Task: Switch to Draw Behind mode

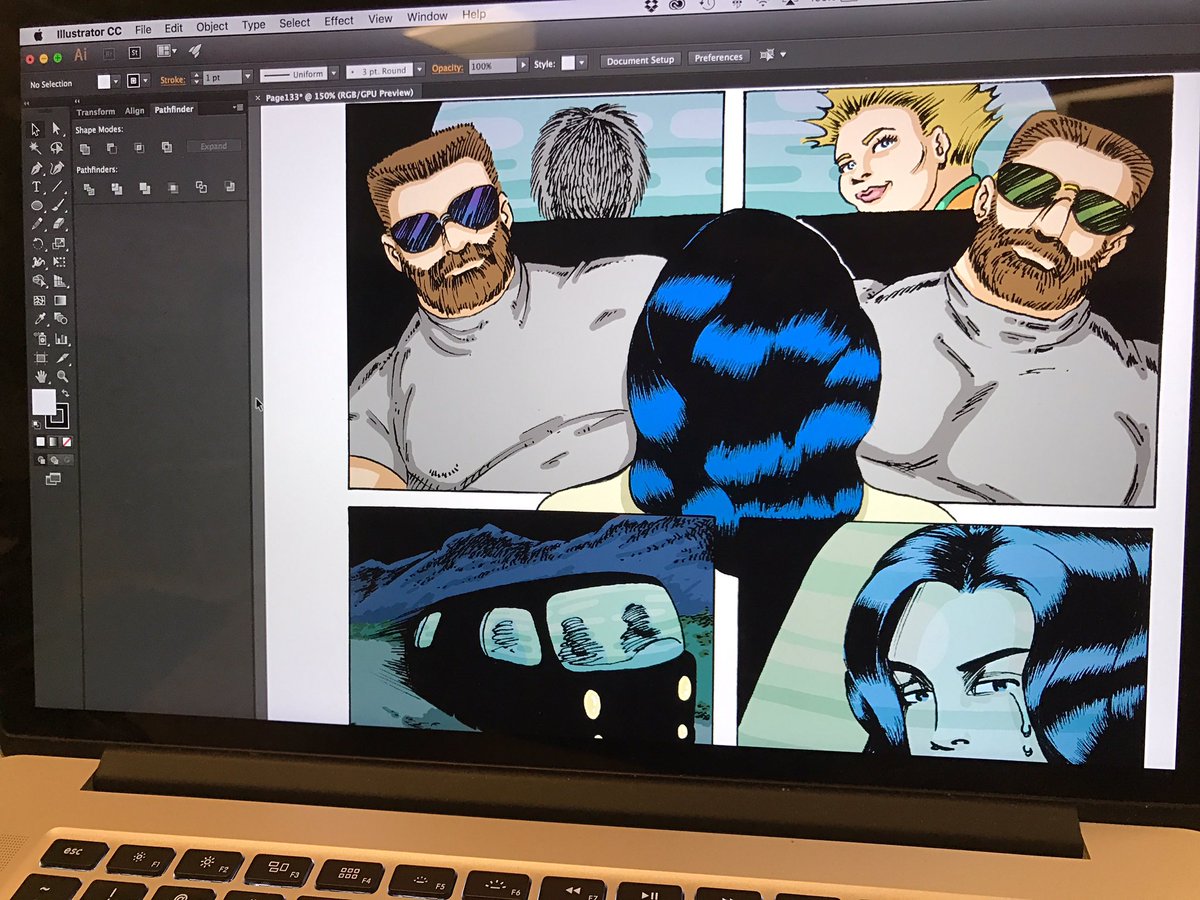Action: pyautogui.click(x=53, y=460)
